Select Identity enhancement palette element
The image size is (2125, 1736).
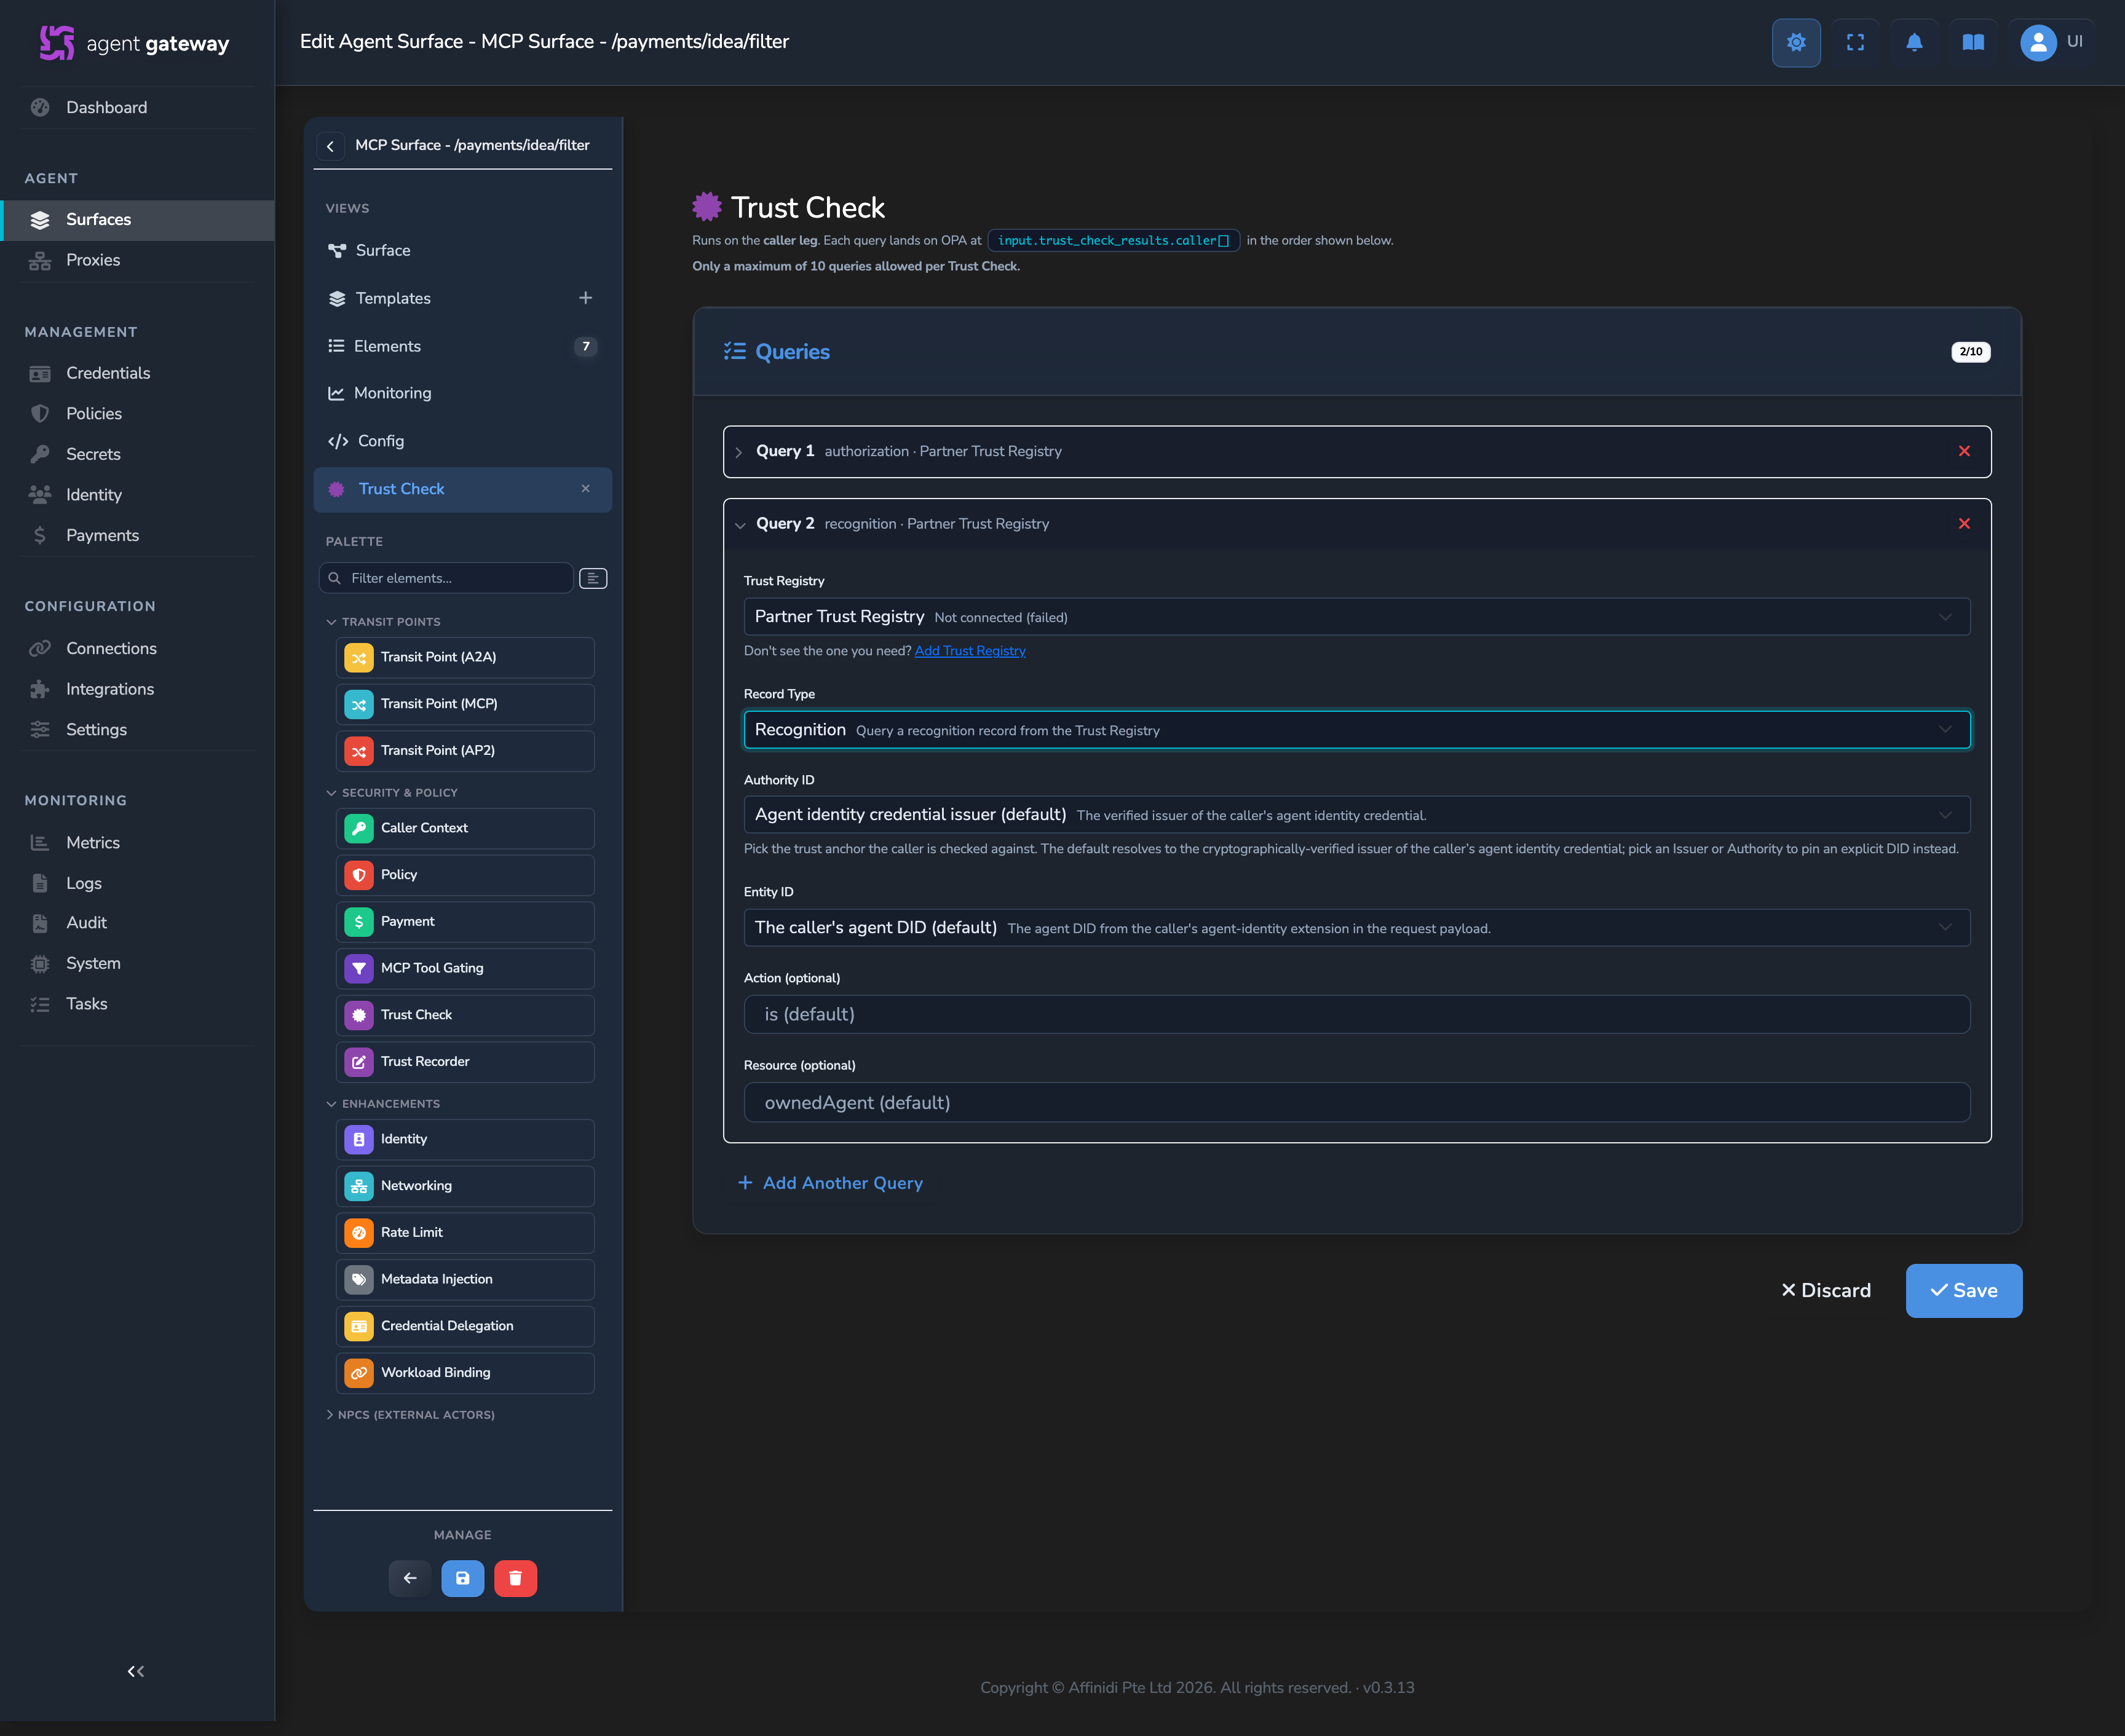pos(465,1139)
